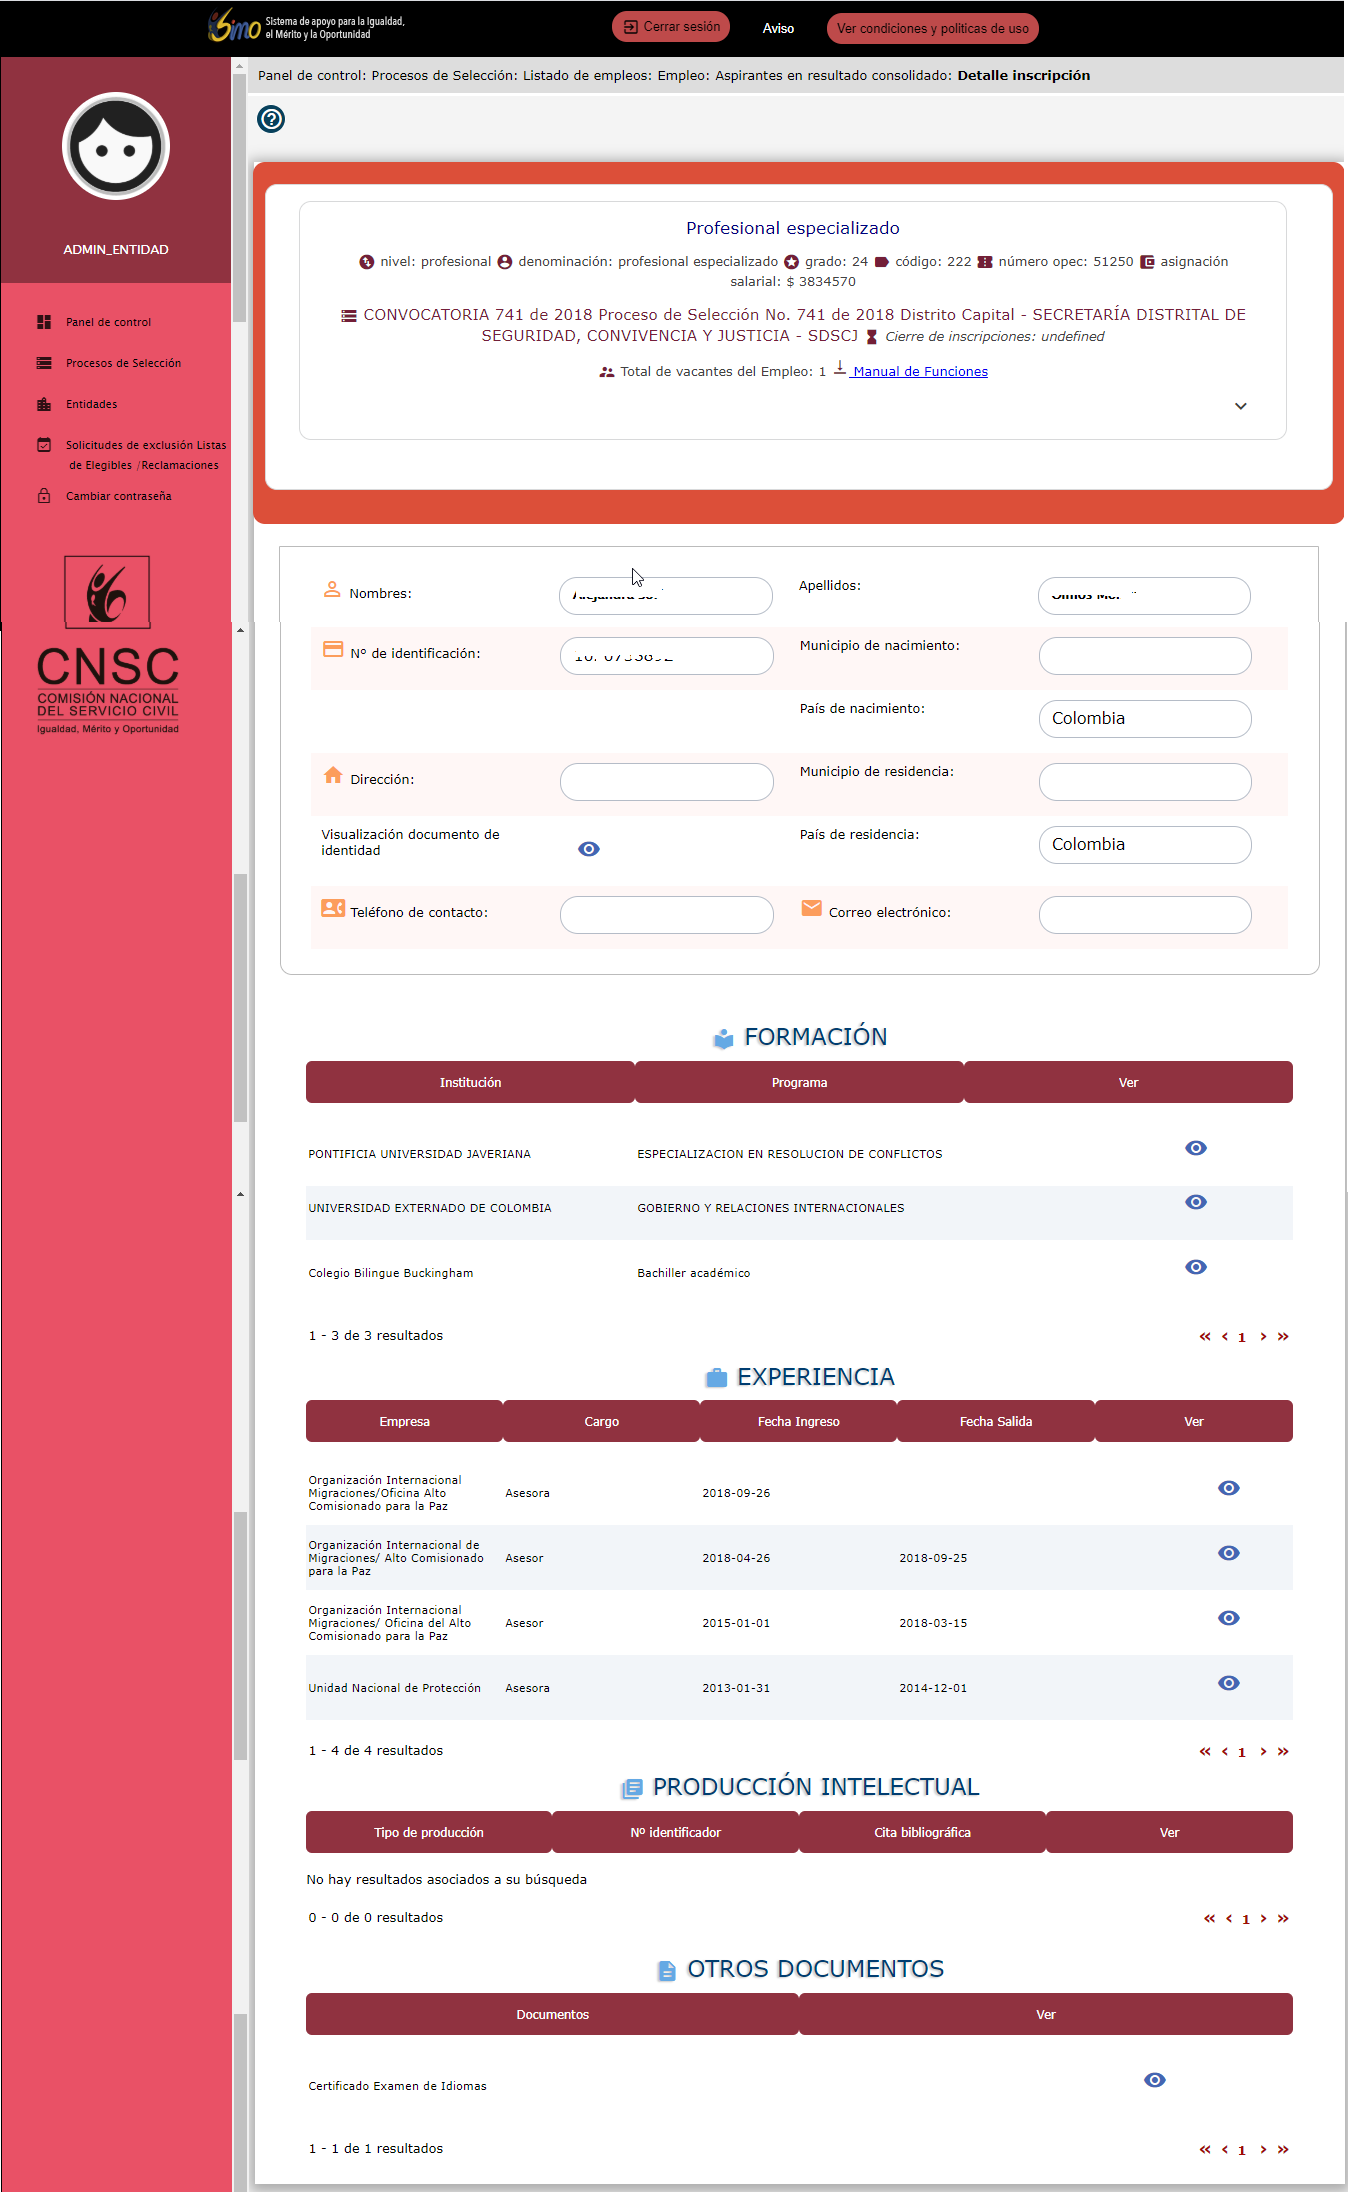1348x2197 pixels.
Task: Go to next page in Formación pagination
Action: tap(1263, 1337)
